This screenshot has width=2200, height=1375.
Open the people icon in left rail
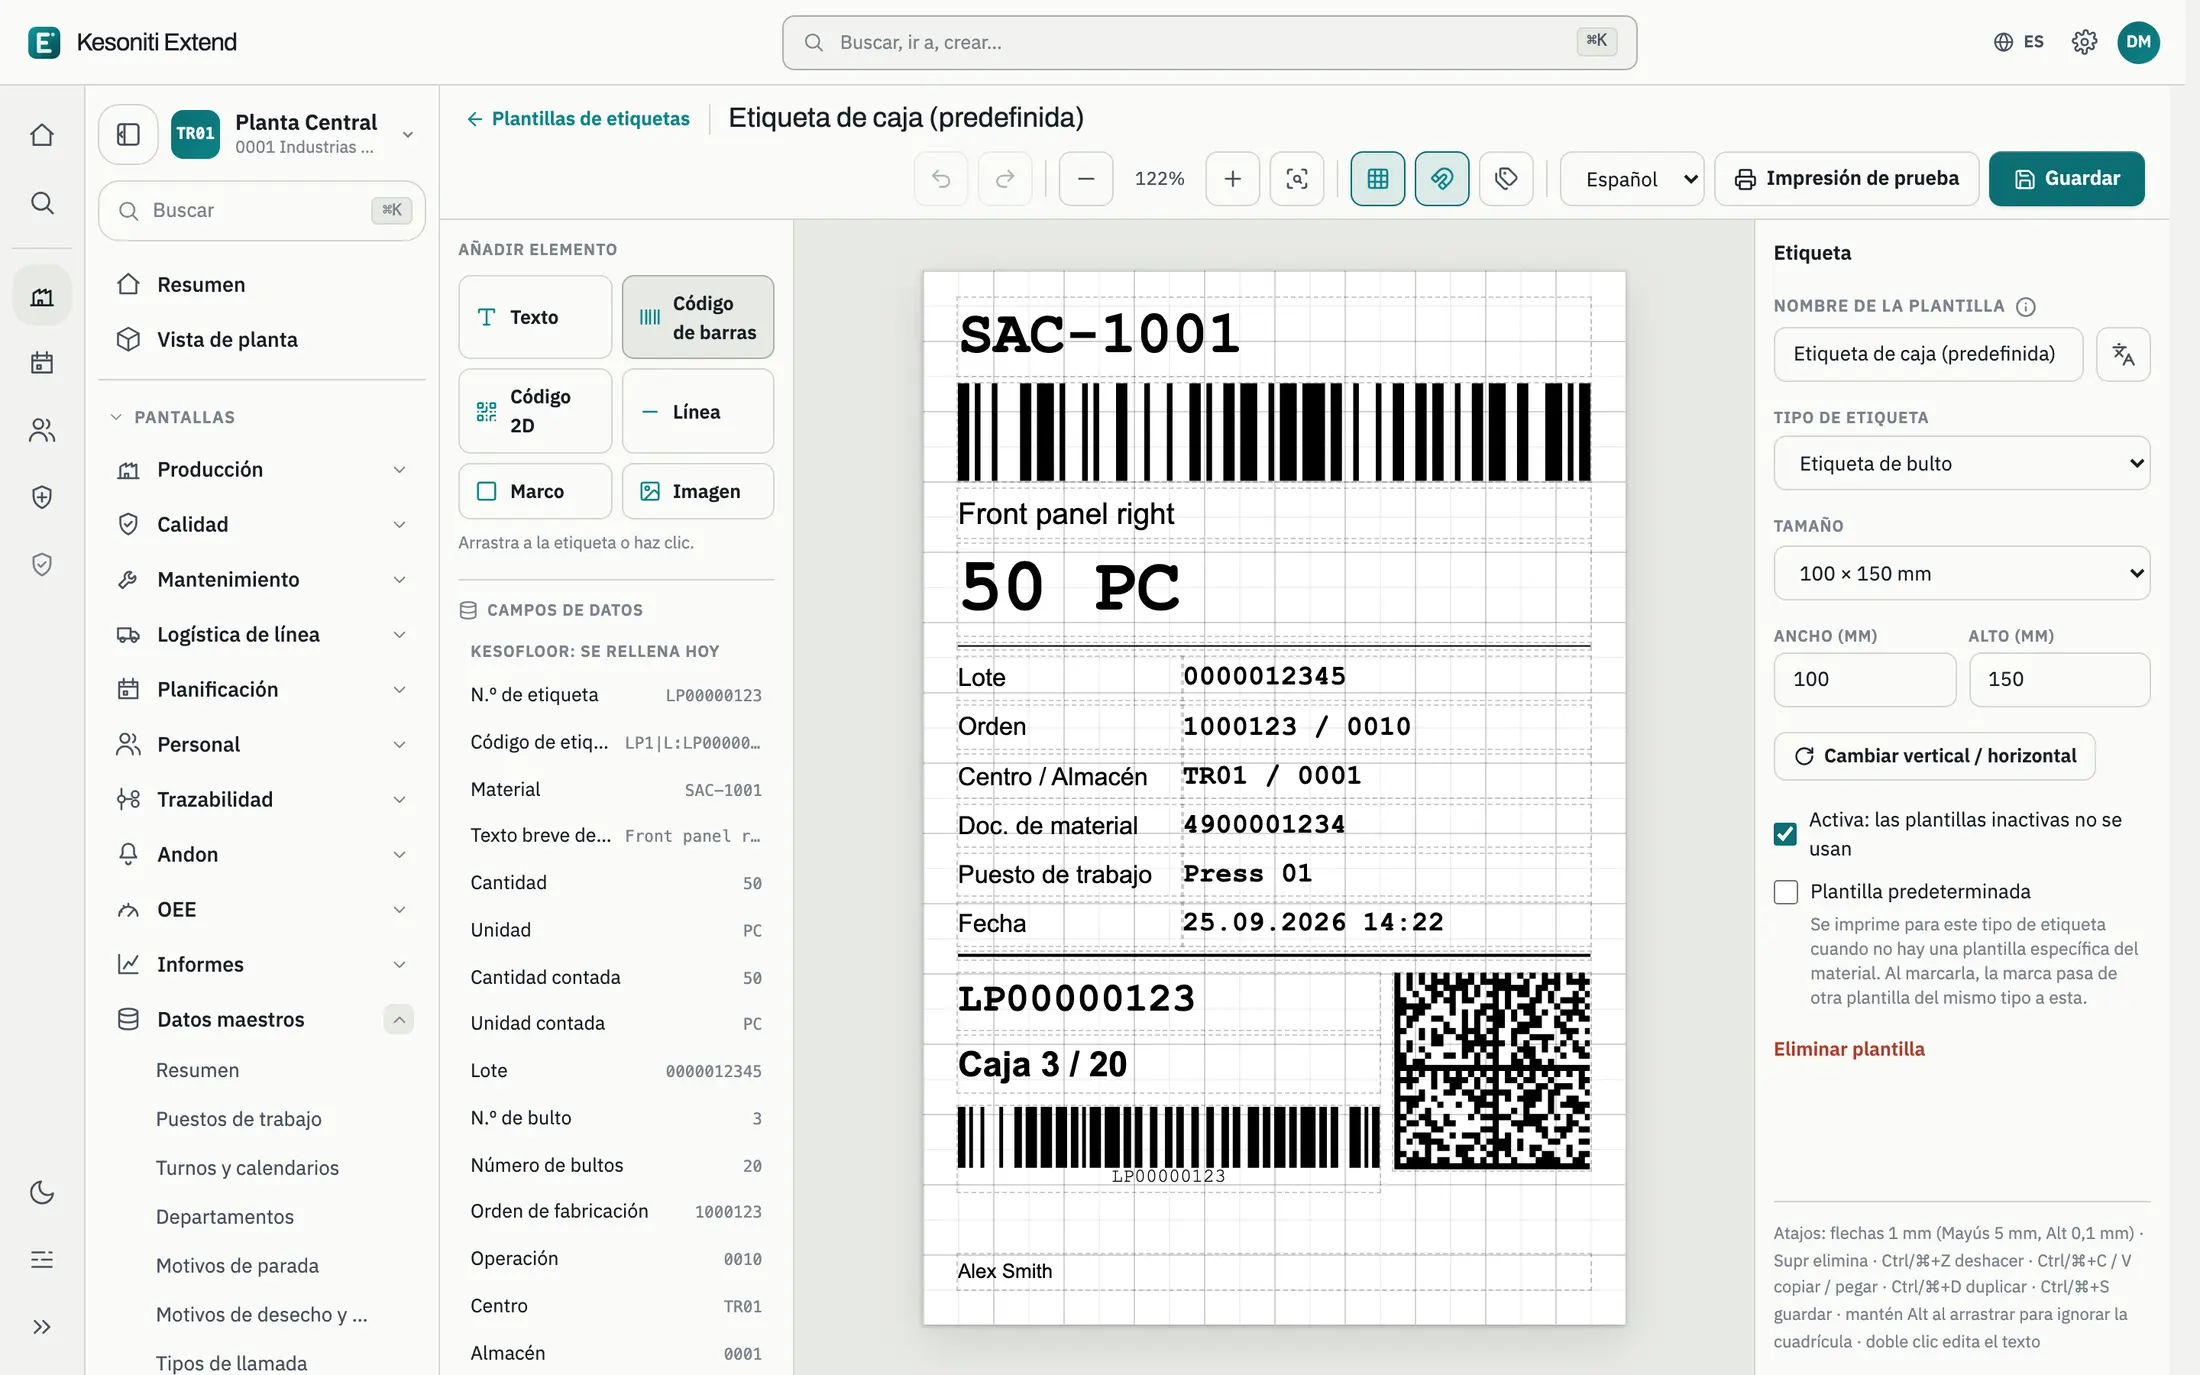(x=42, y=430)
